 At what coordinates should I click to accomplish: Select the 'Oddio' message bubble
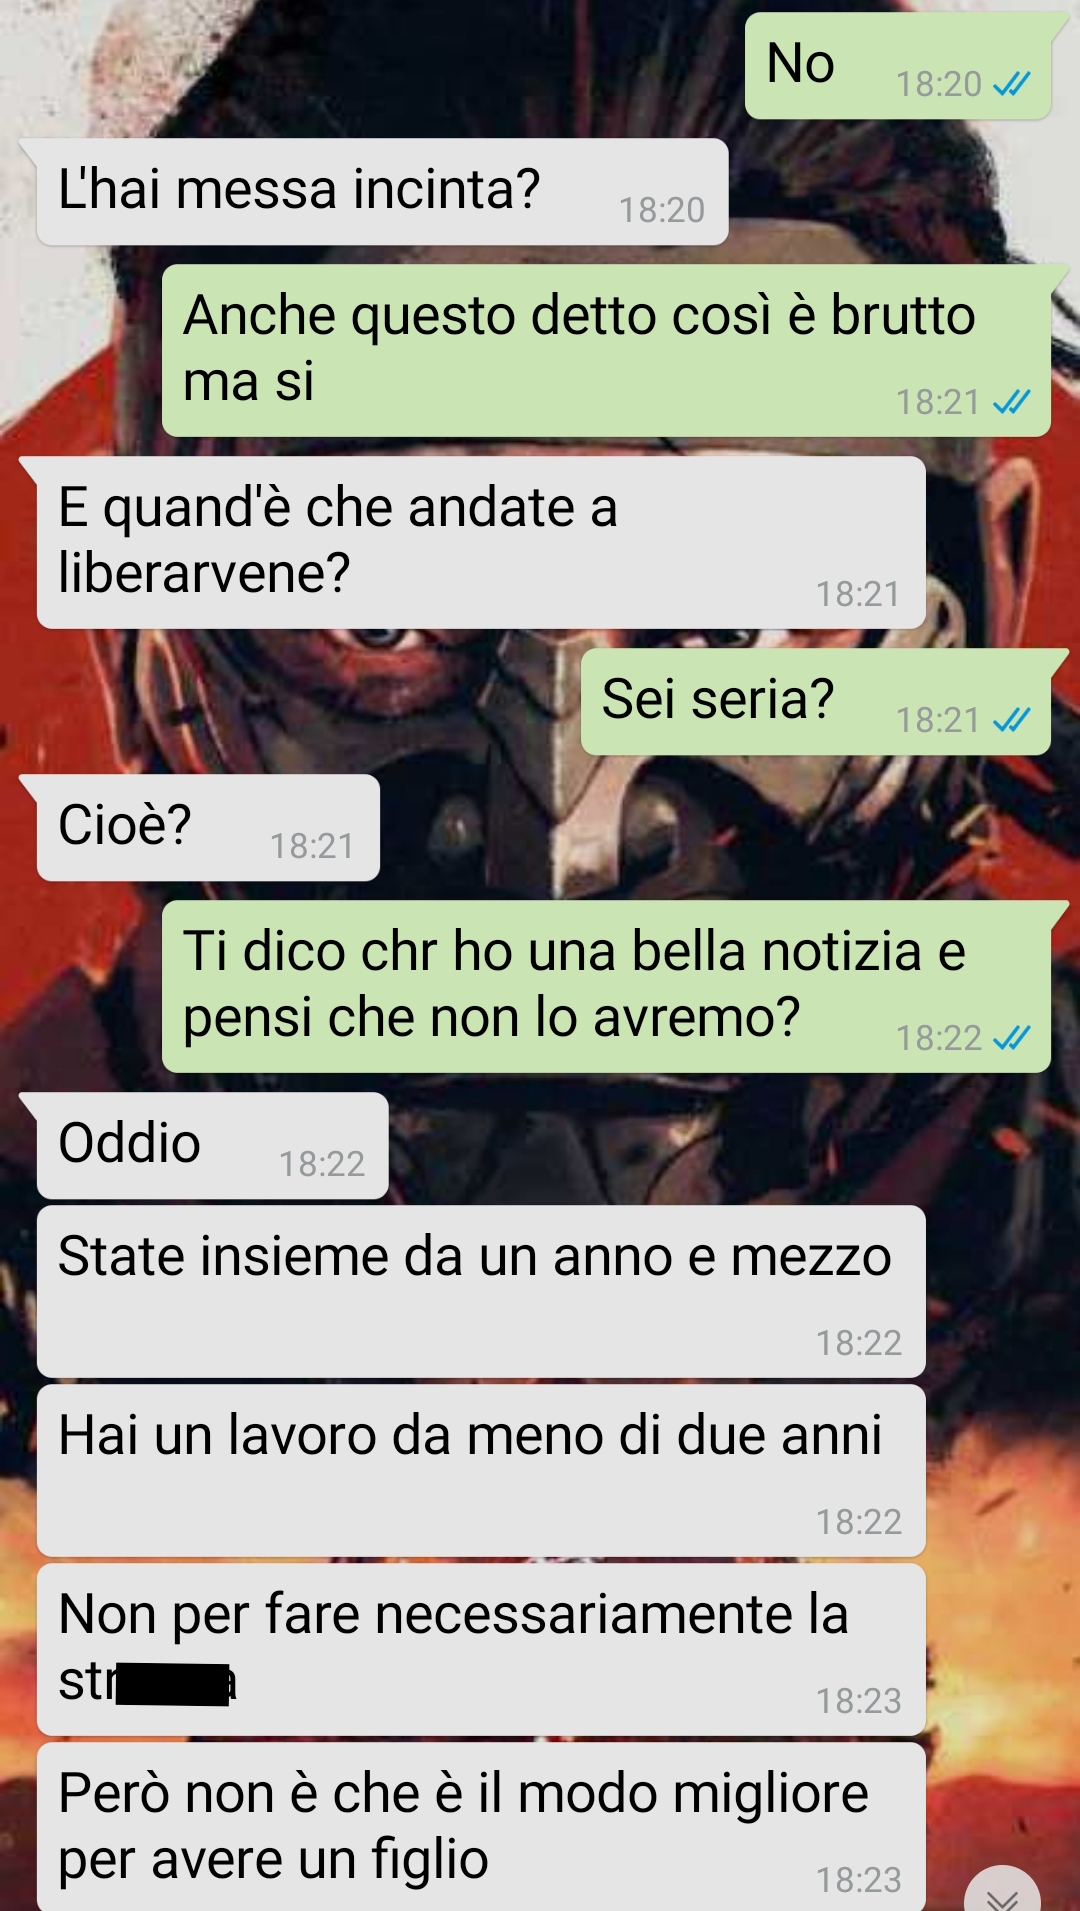point(212,1146)
